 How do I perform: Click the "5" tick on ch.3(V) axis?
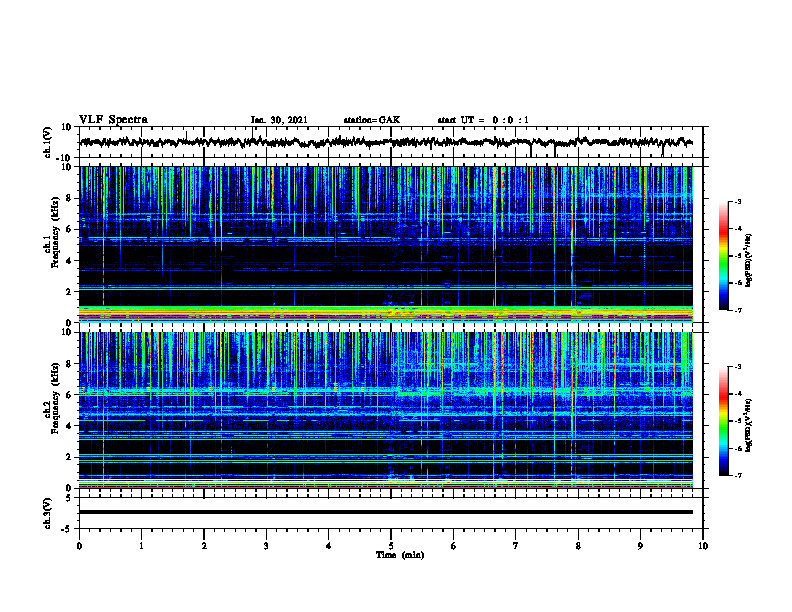[70, 497]
